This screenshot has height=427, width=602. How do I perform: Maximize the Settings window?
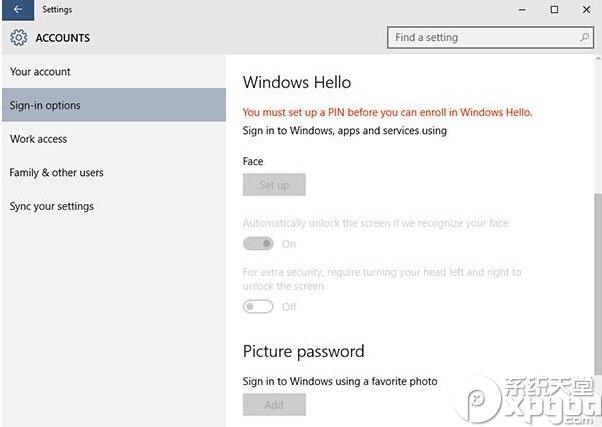point(554,9)
